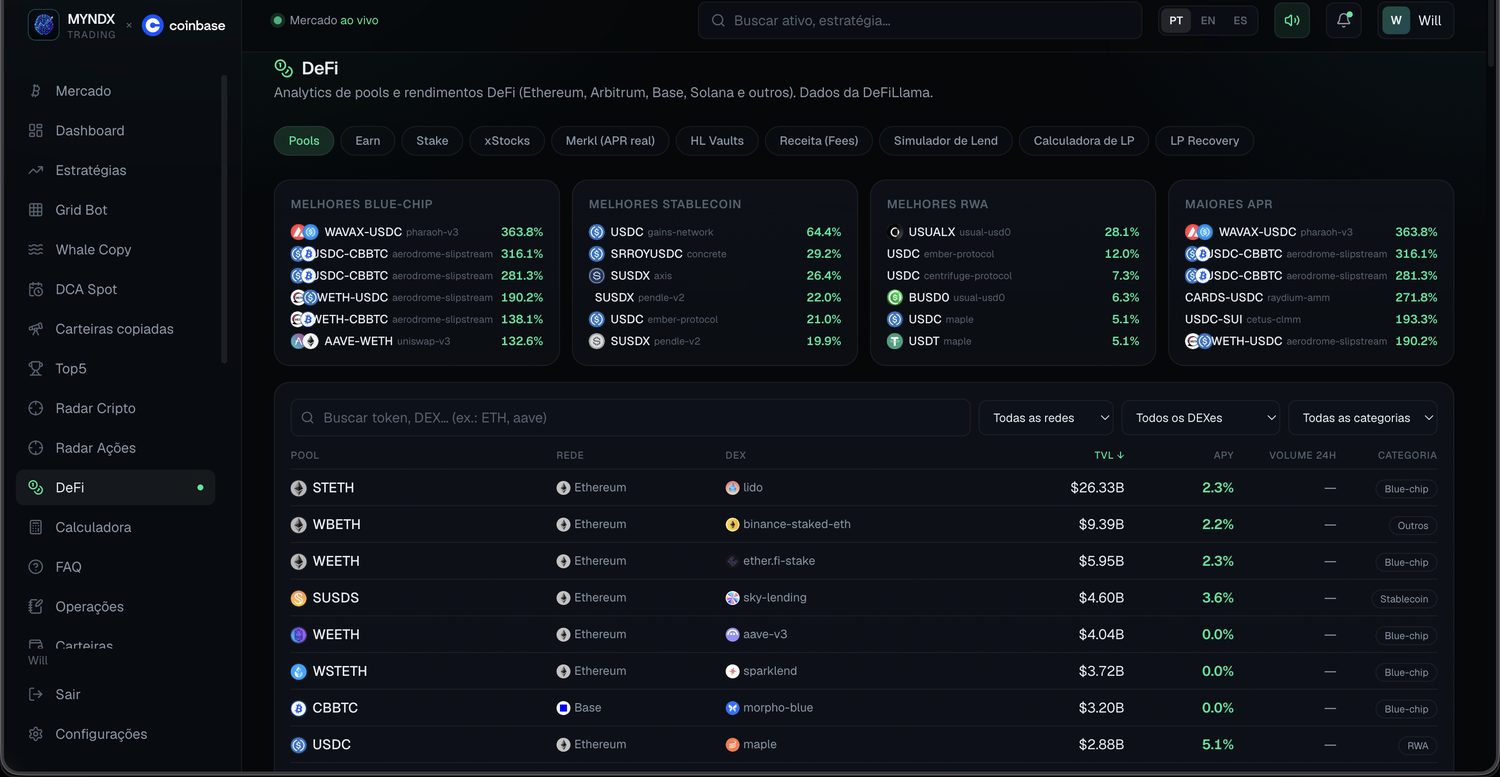Open the Will user profile menu
This screenshot has width=1500, height=777.
point(1416,20)
